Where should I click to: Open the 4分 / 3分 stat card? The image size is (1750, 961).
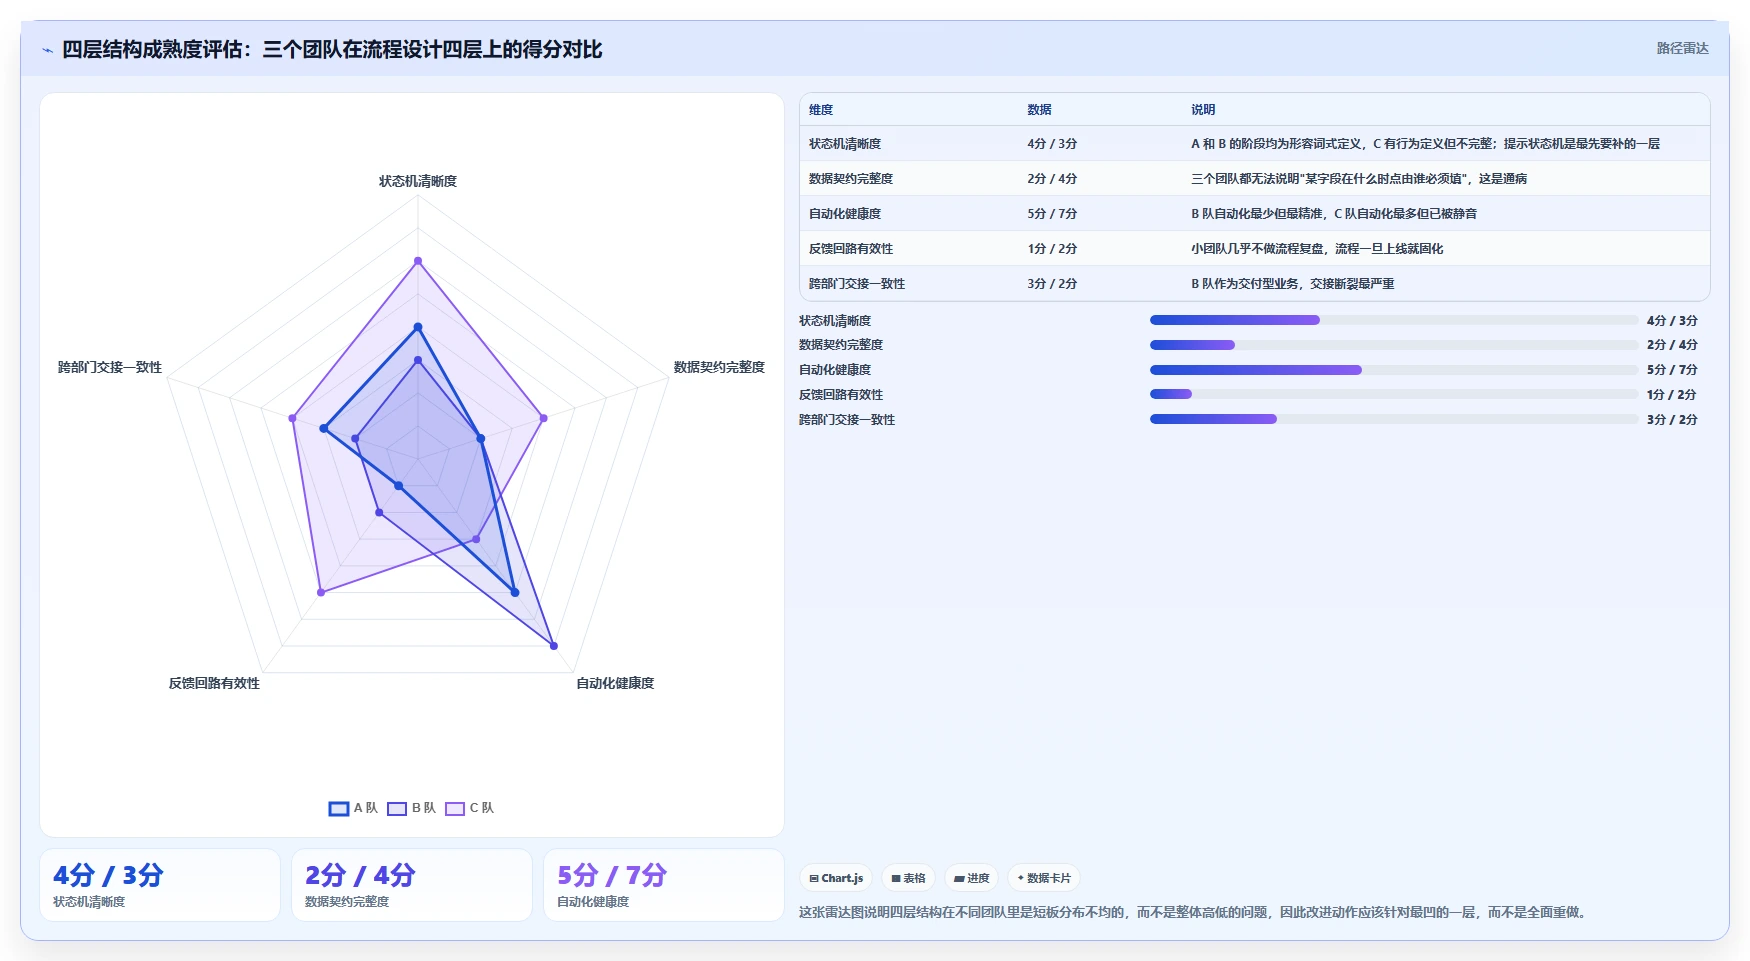coord(160,885)
